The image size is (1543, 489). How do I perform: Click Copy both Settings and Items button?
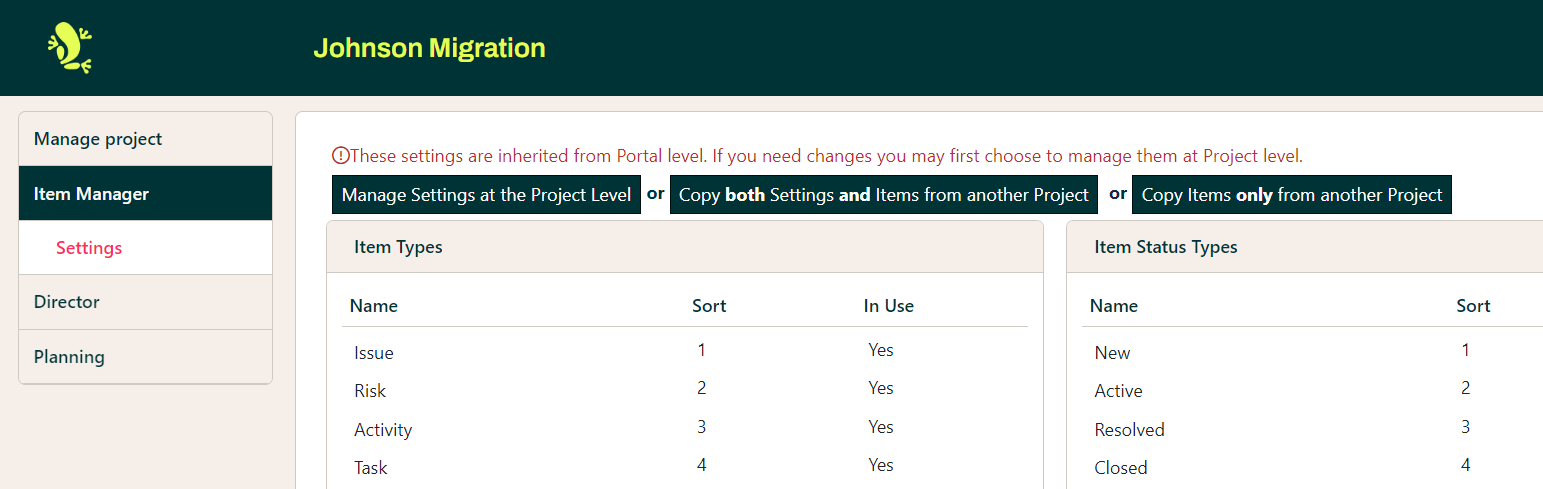(883, 195)
